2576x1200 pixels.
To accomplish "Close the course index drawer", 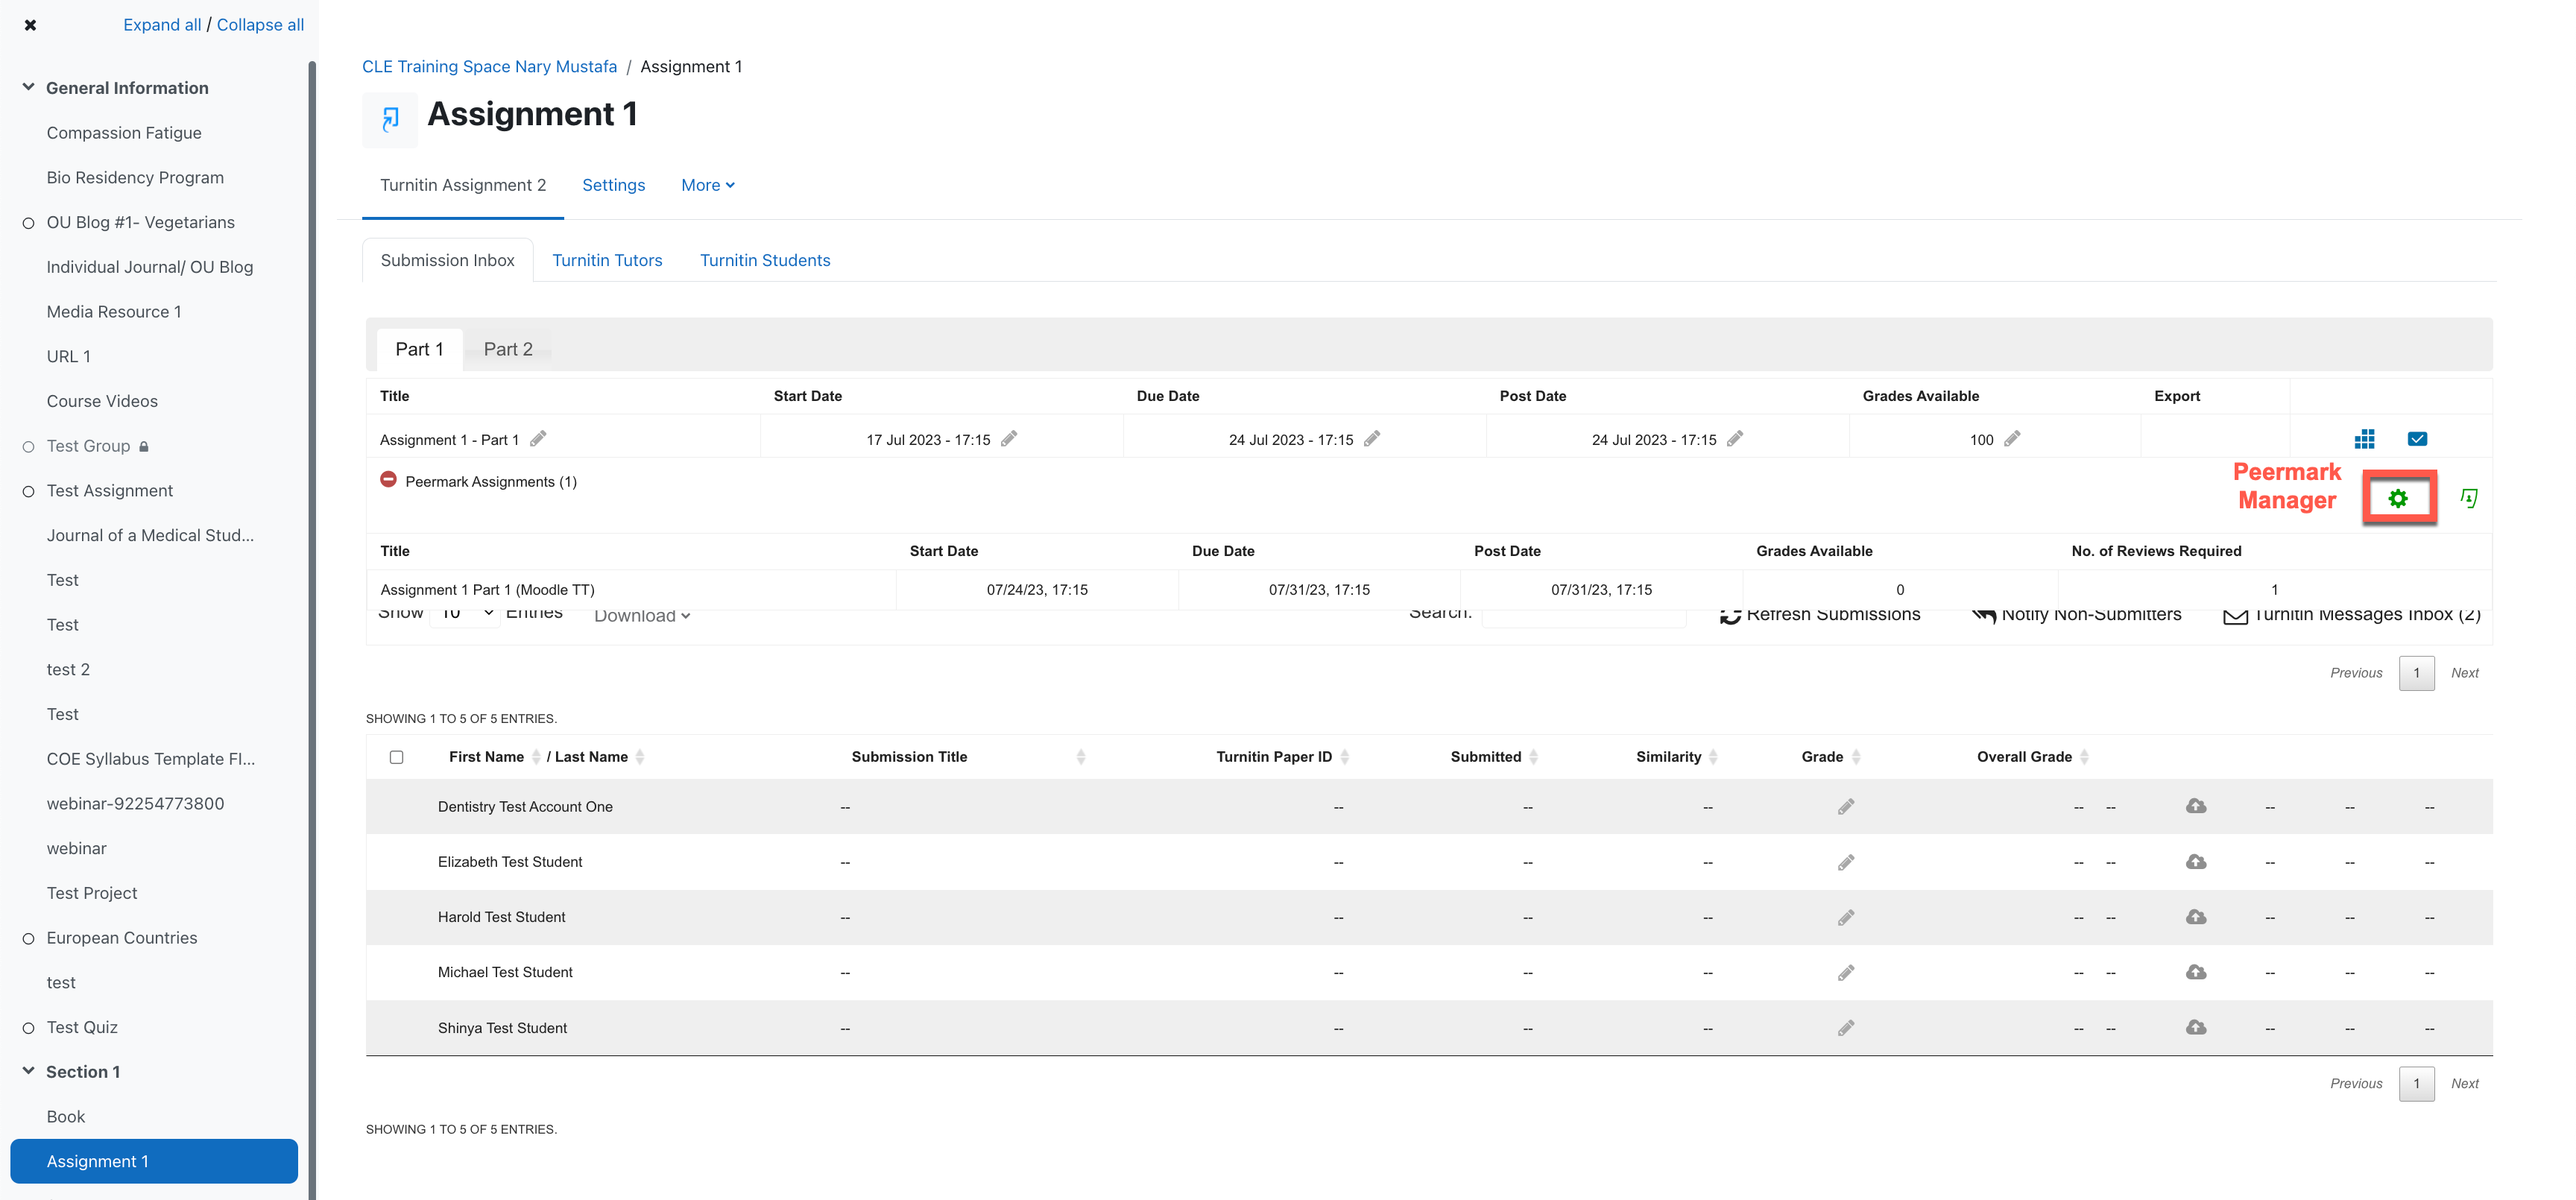I will tap(30, 25).
